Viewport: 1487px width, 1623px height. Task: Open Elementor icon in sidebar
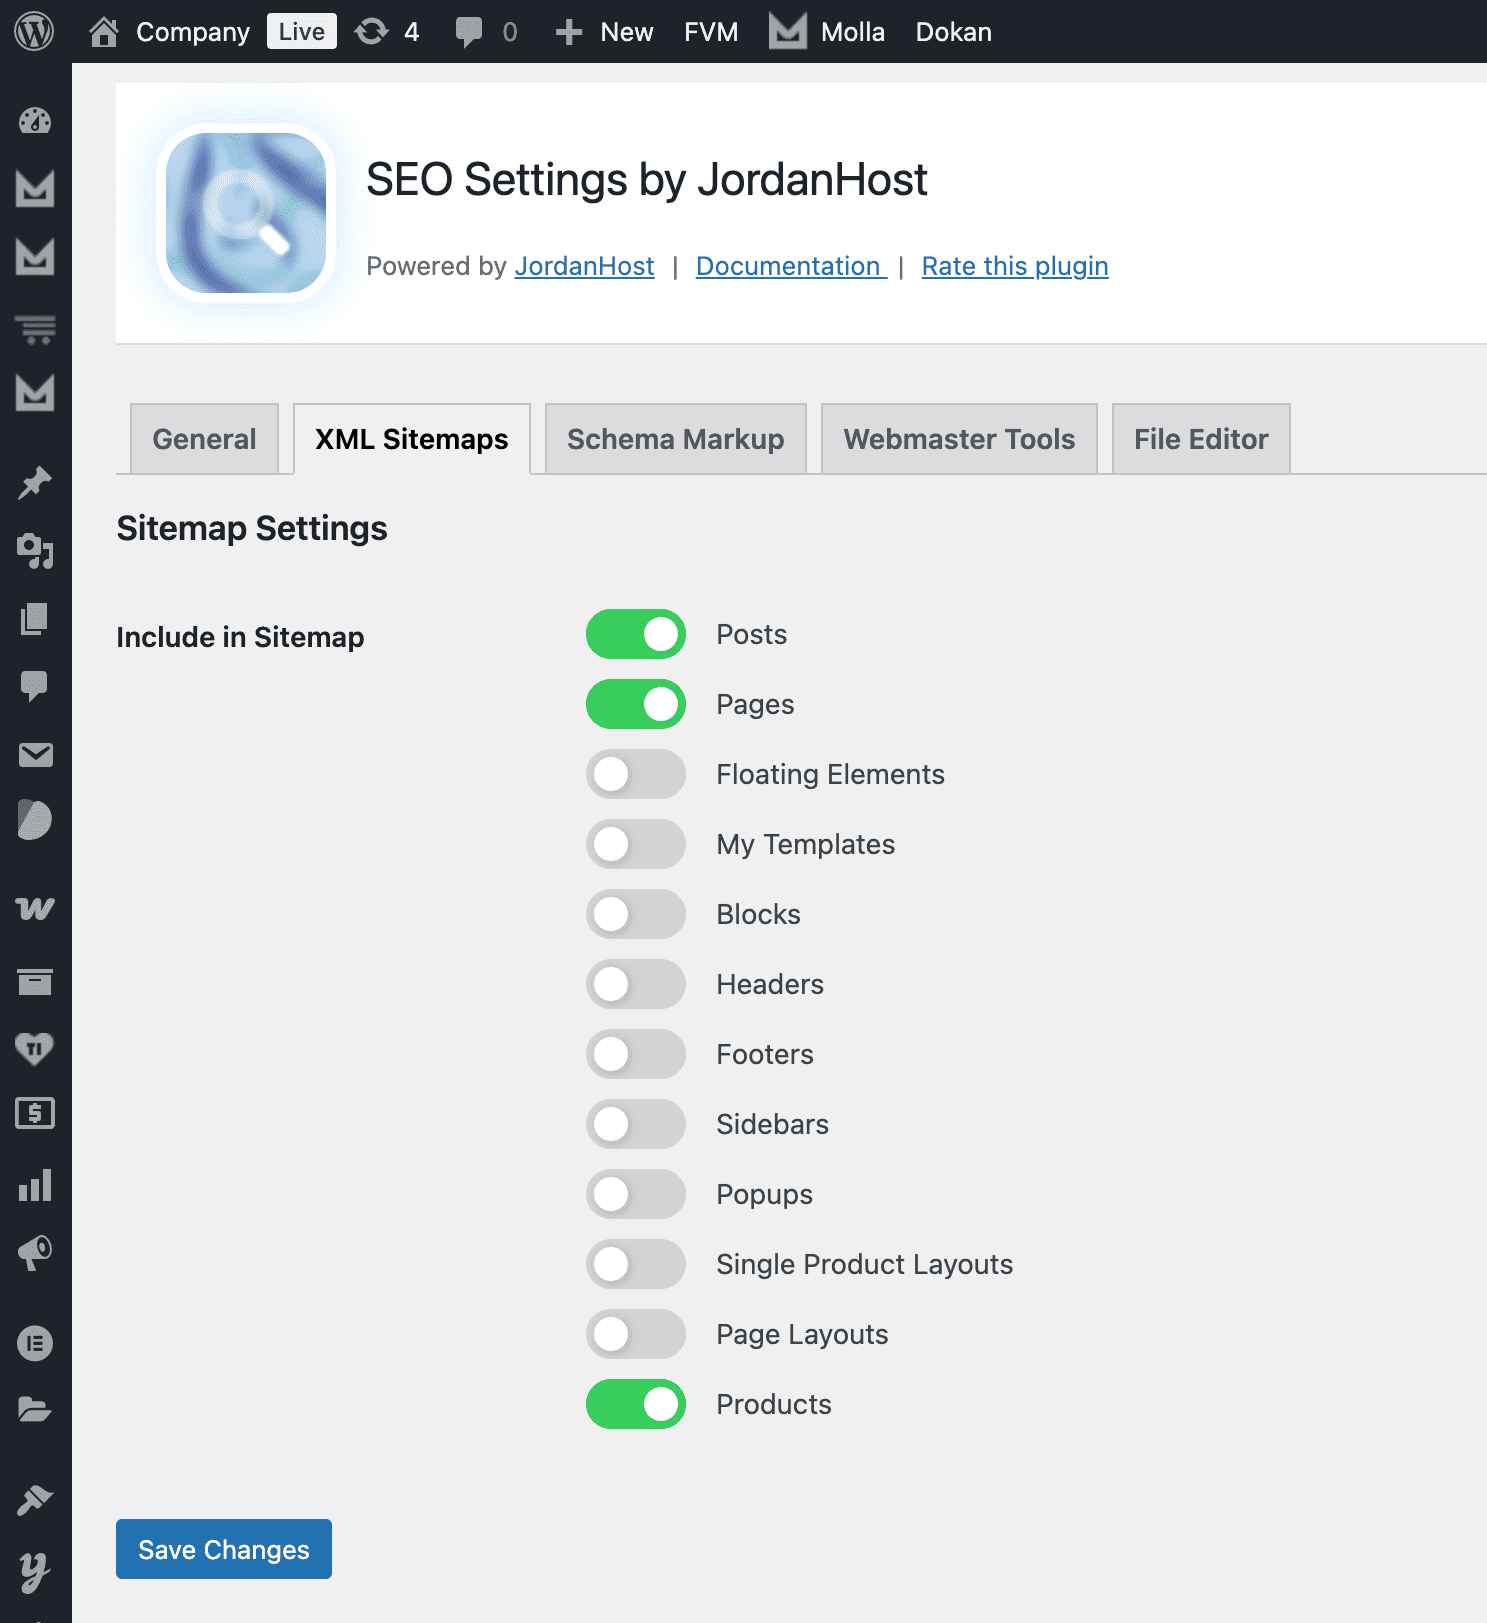35,1343
